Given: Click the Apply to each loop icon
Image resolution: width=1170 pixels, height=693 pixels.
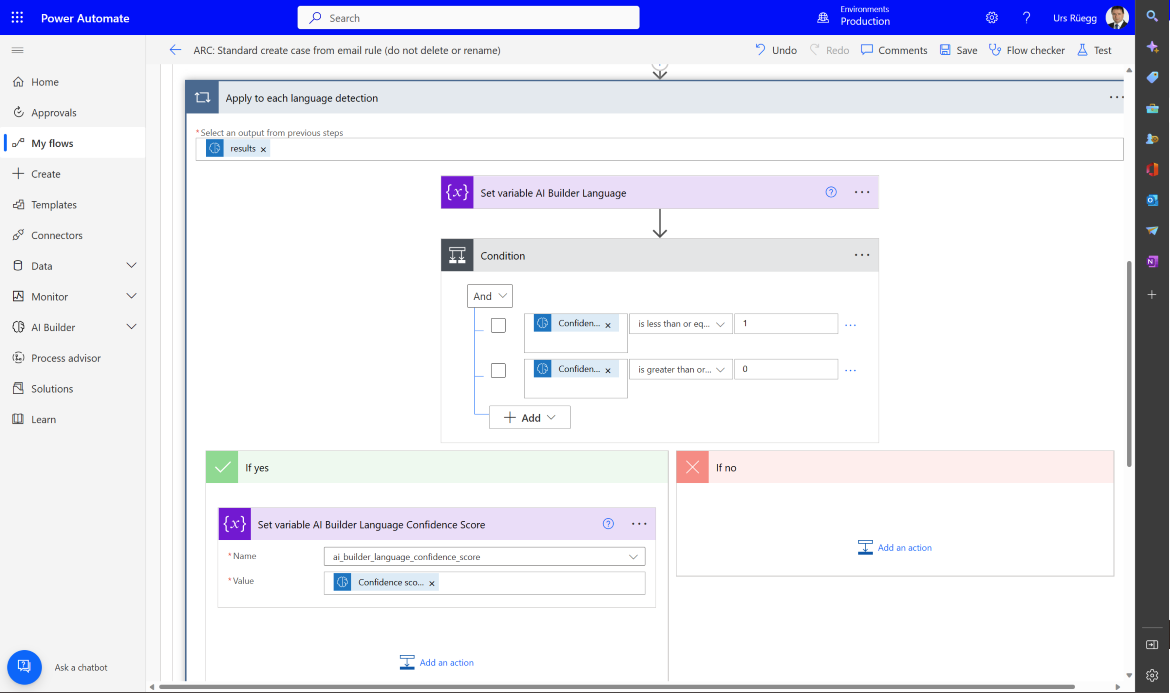Looking at the screenshot, I should click(202, 97).
